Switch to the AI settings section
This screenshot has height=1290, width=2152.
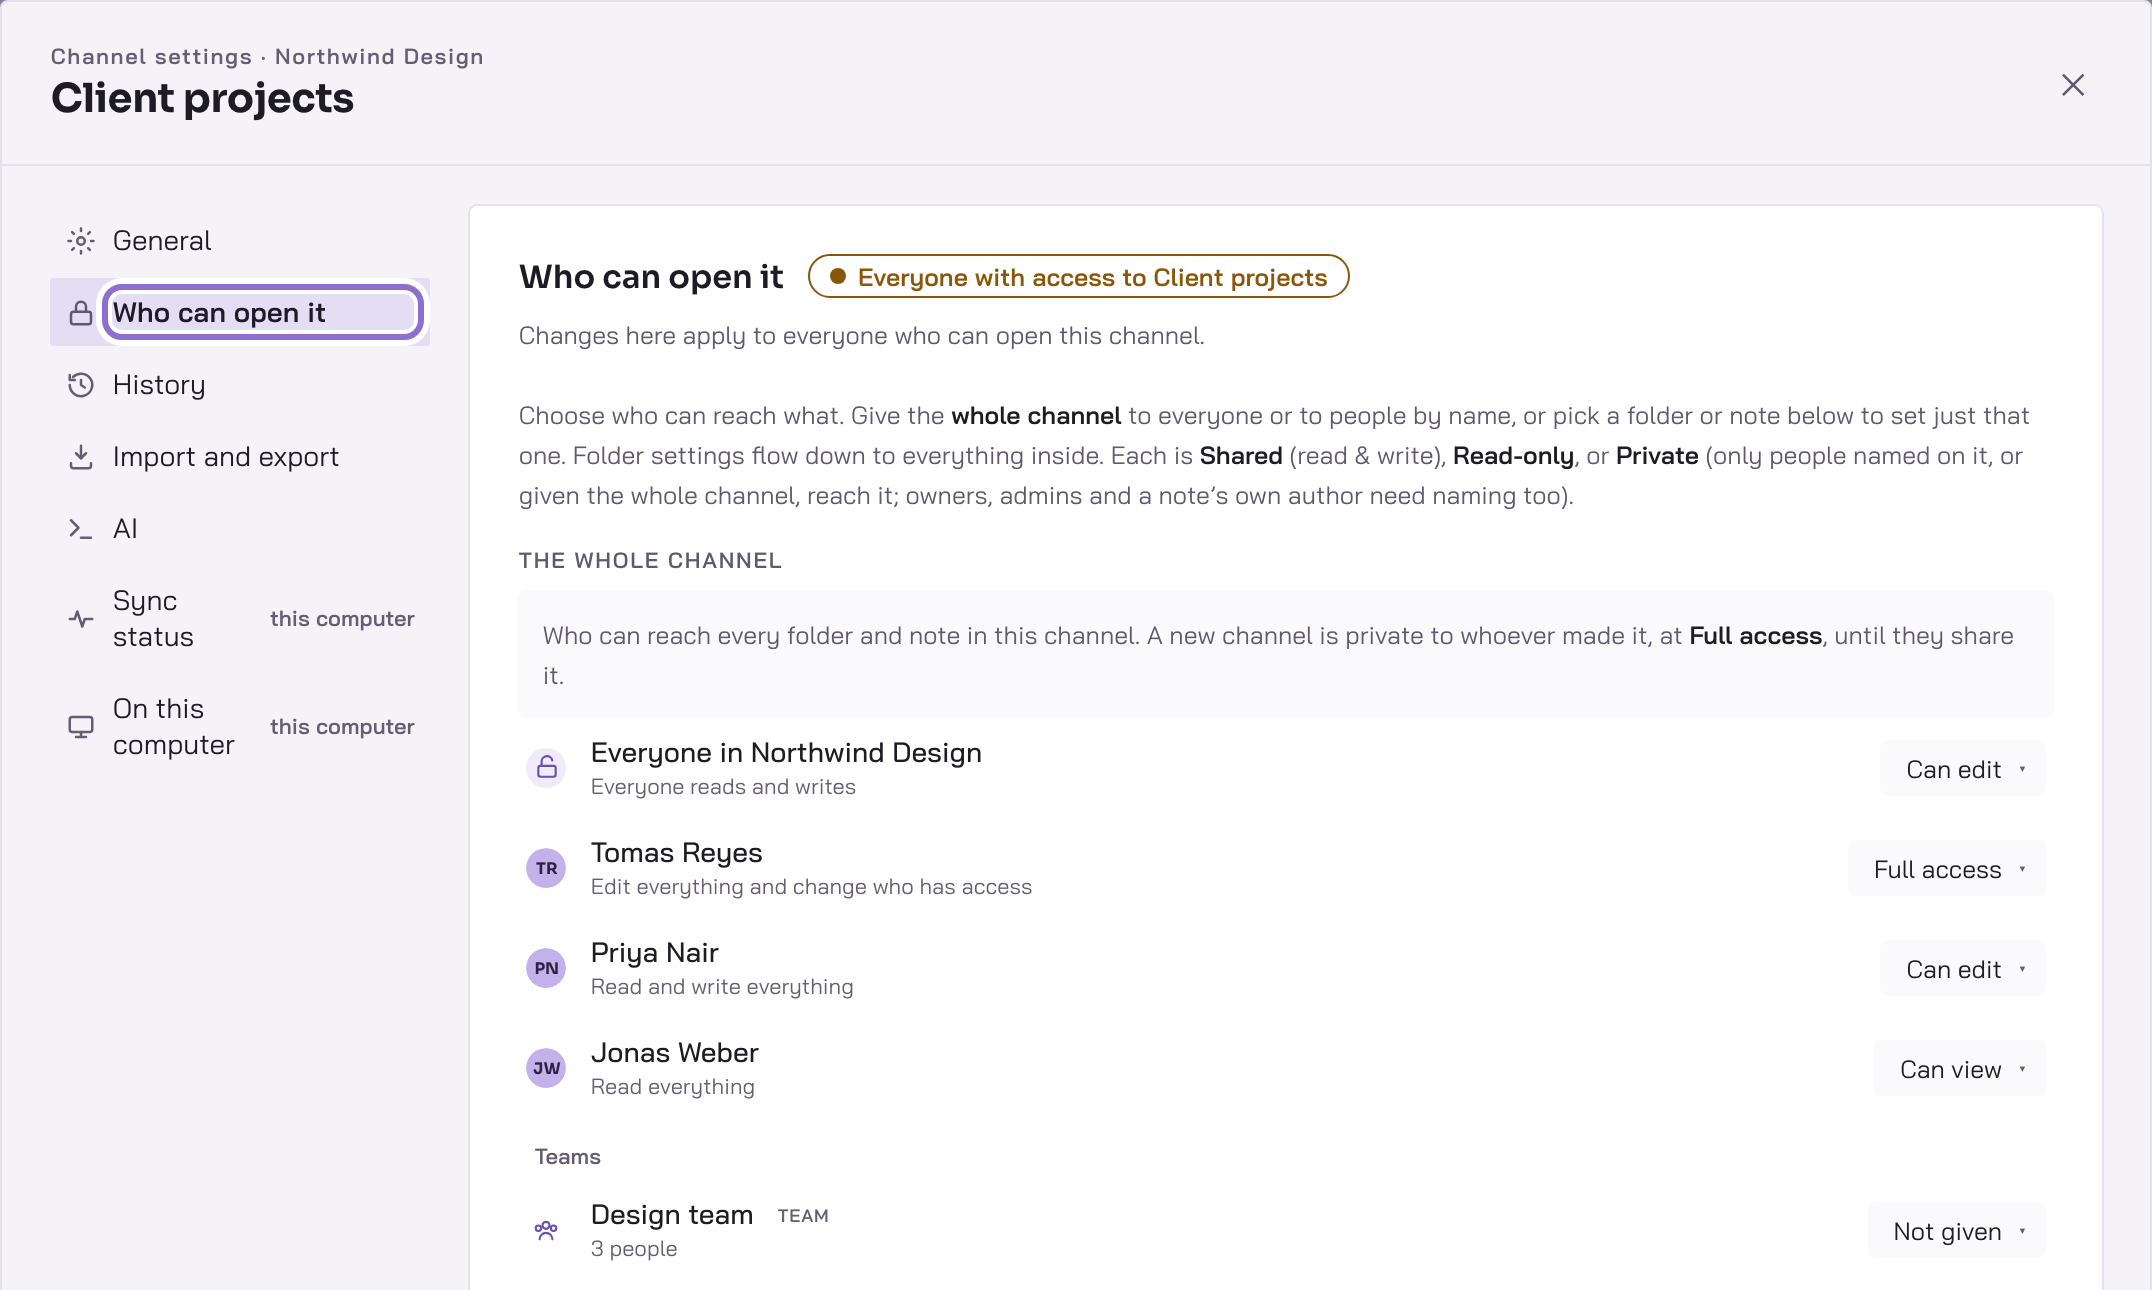pos(240,529)
